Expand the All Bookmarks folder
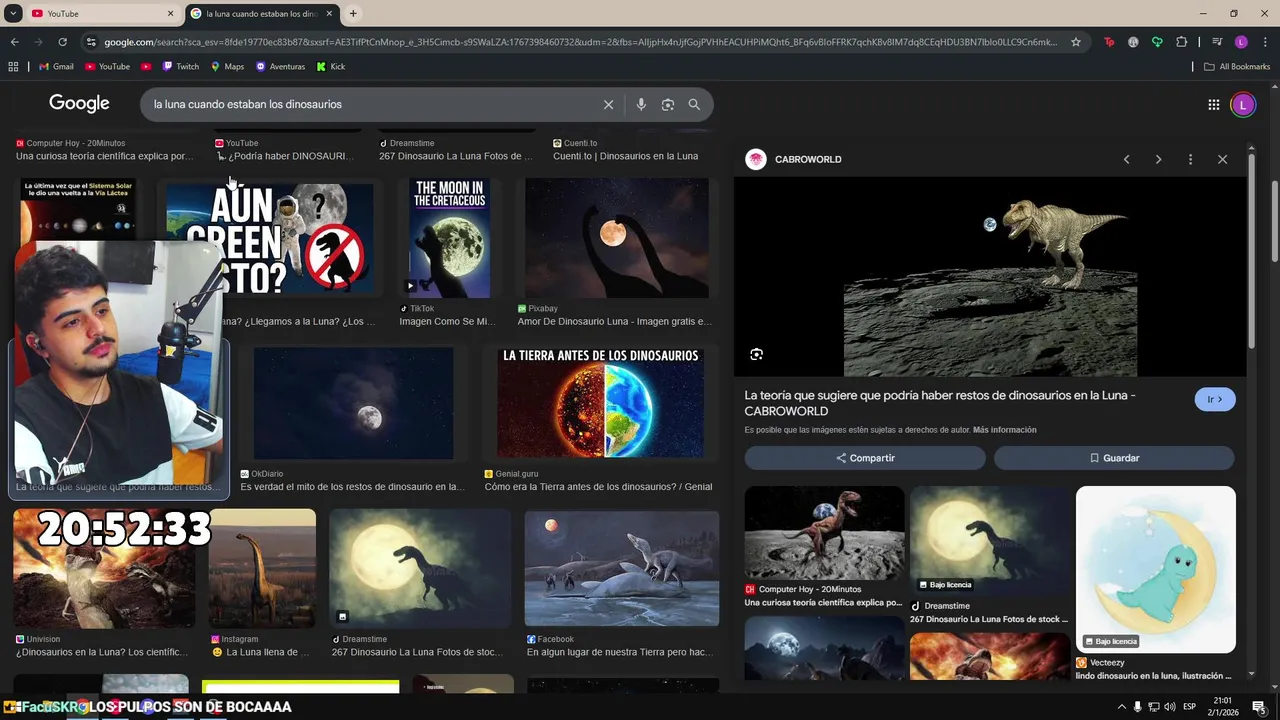1280x720 pixels. click(x=1237, y=66)
